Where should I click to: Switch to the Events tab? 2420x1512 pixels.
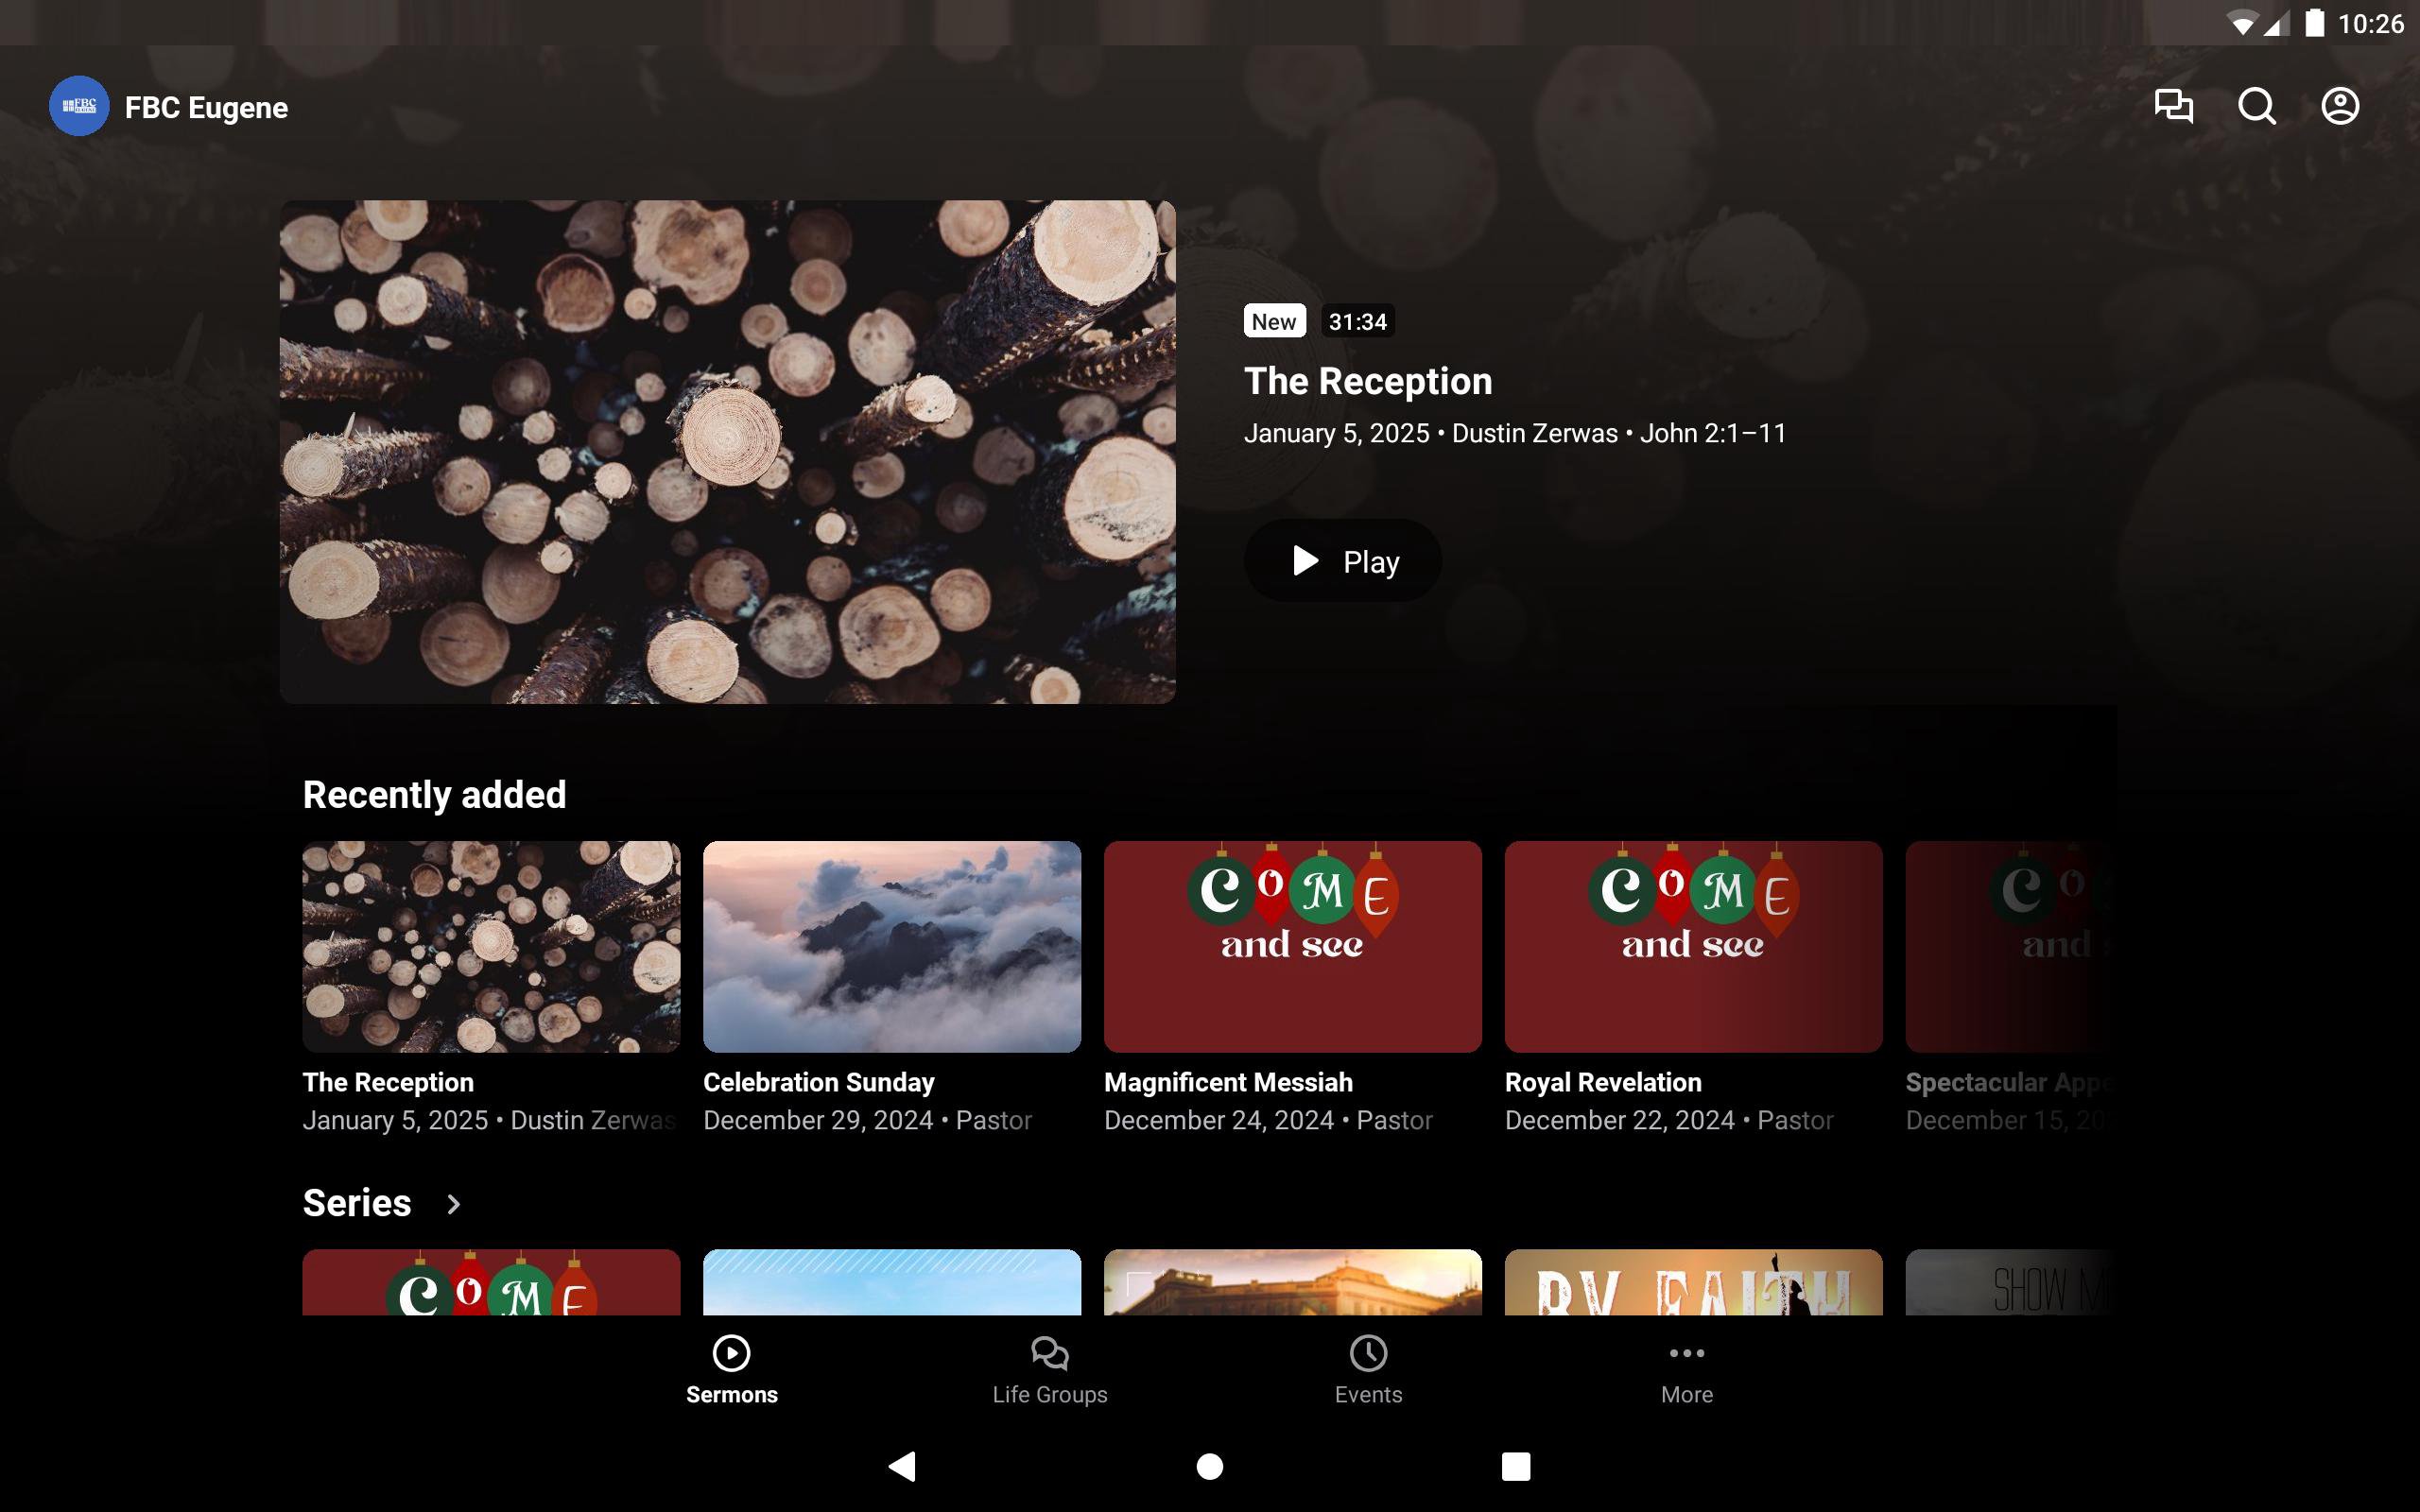coord(1367,1370)
